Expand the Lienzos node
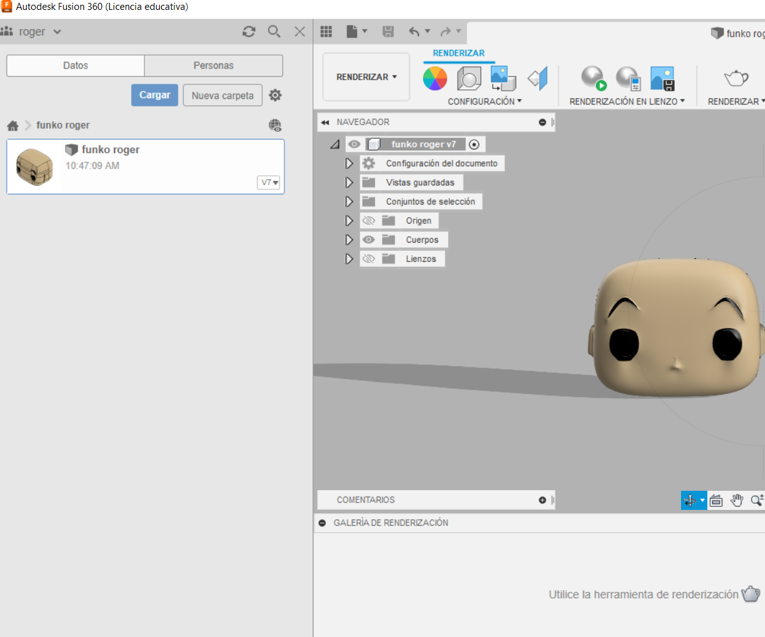 [x=349, y=259]
